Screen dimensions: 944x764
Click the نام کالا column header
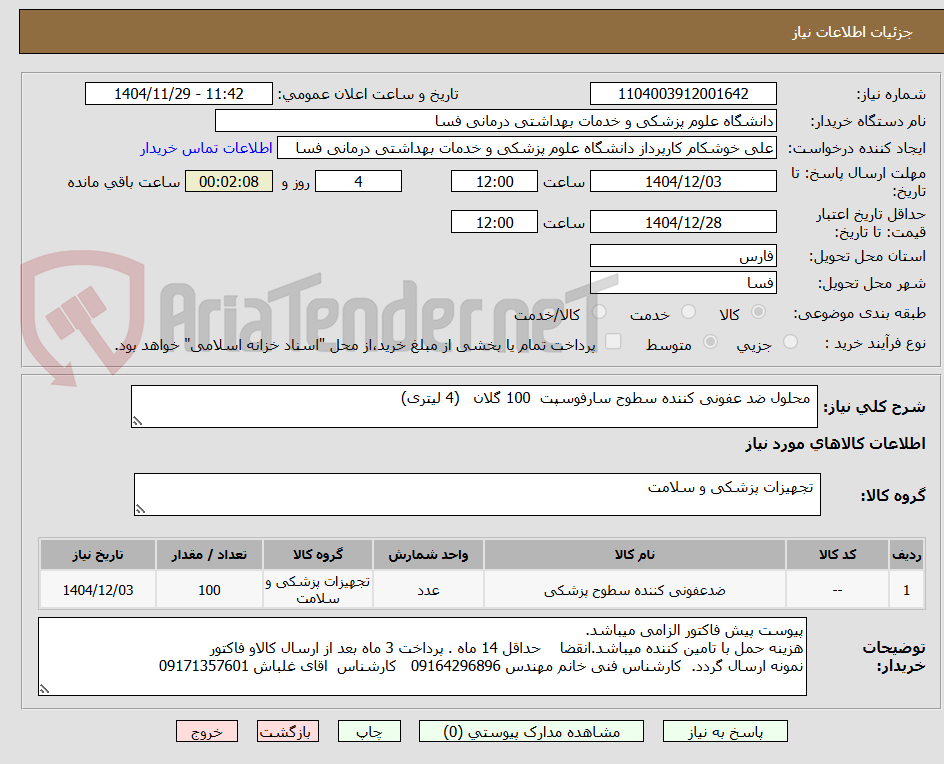[x=635, y=554]
